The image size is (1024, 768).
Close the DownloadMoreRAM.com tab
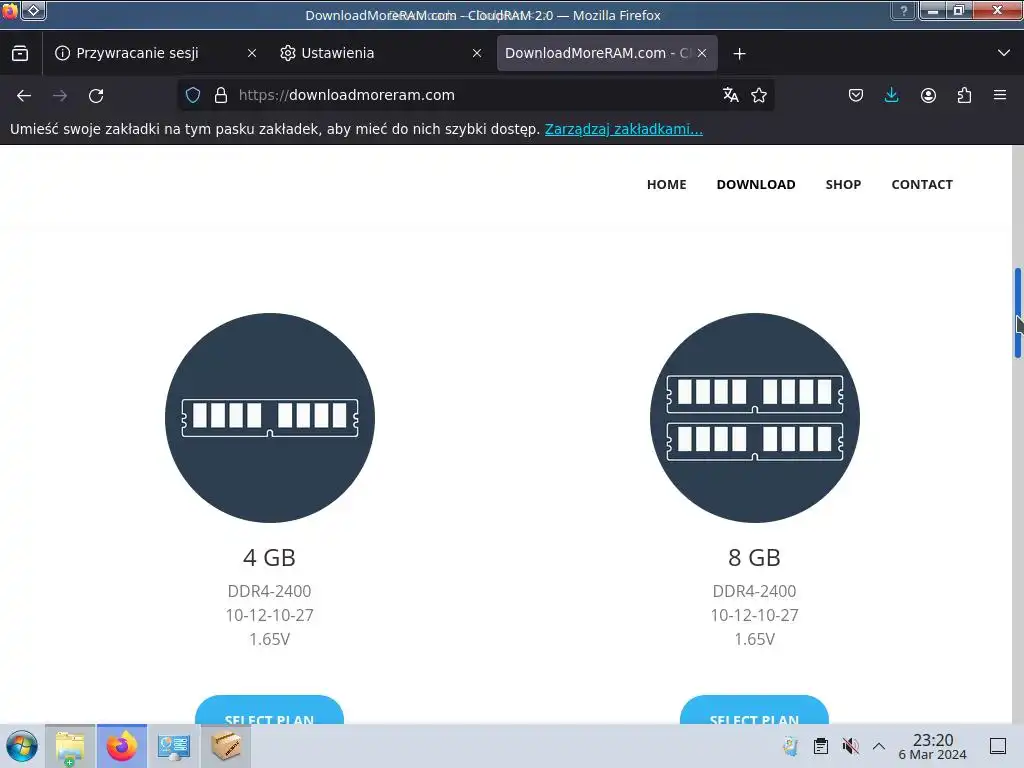point(702,54)
